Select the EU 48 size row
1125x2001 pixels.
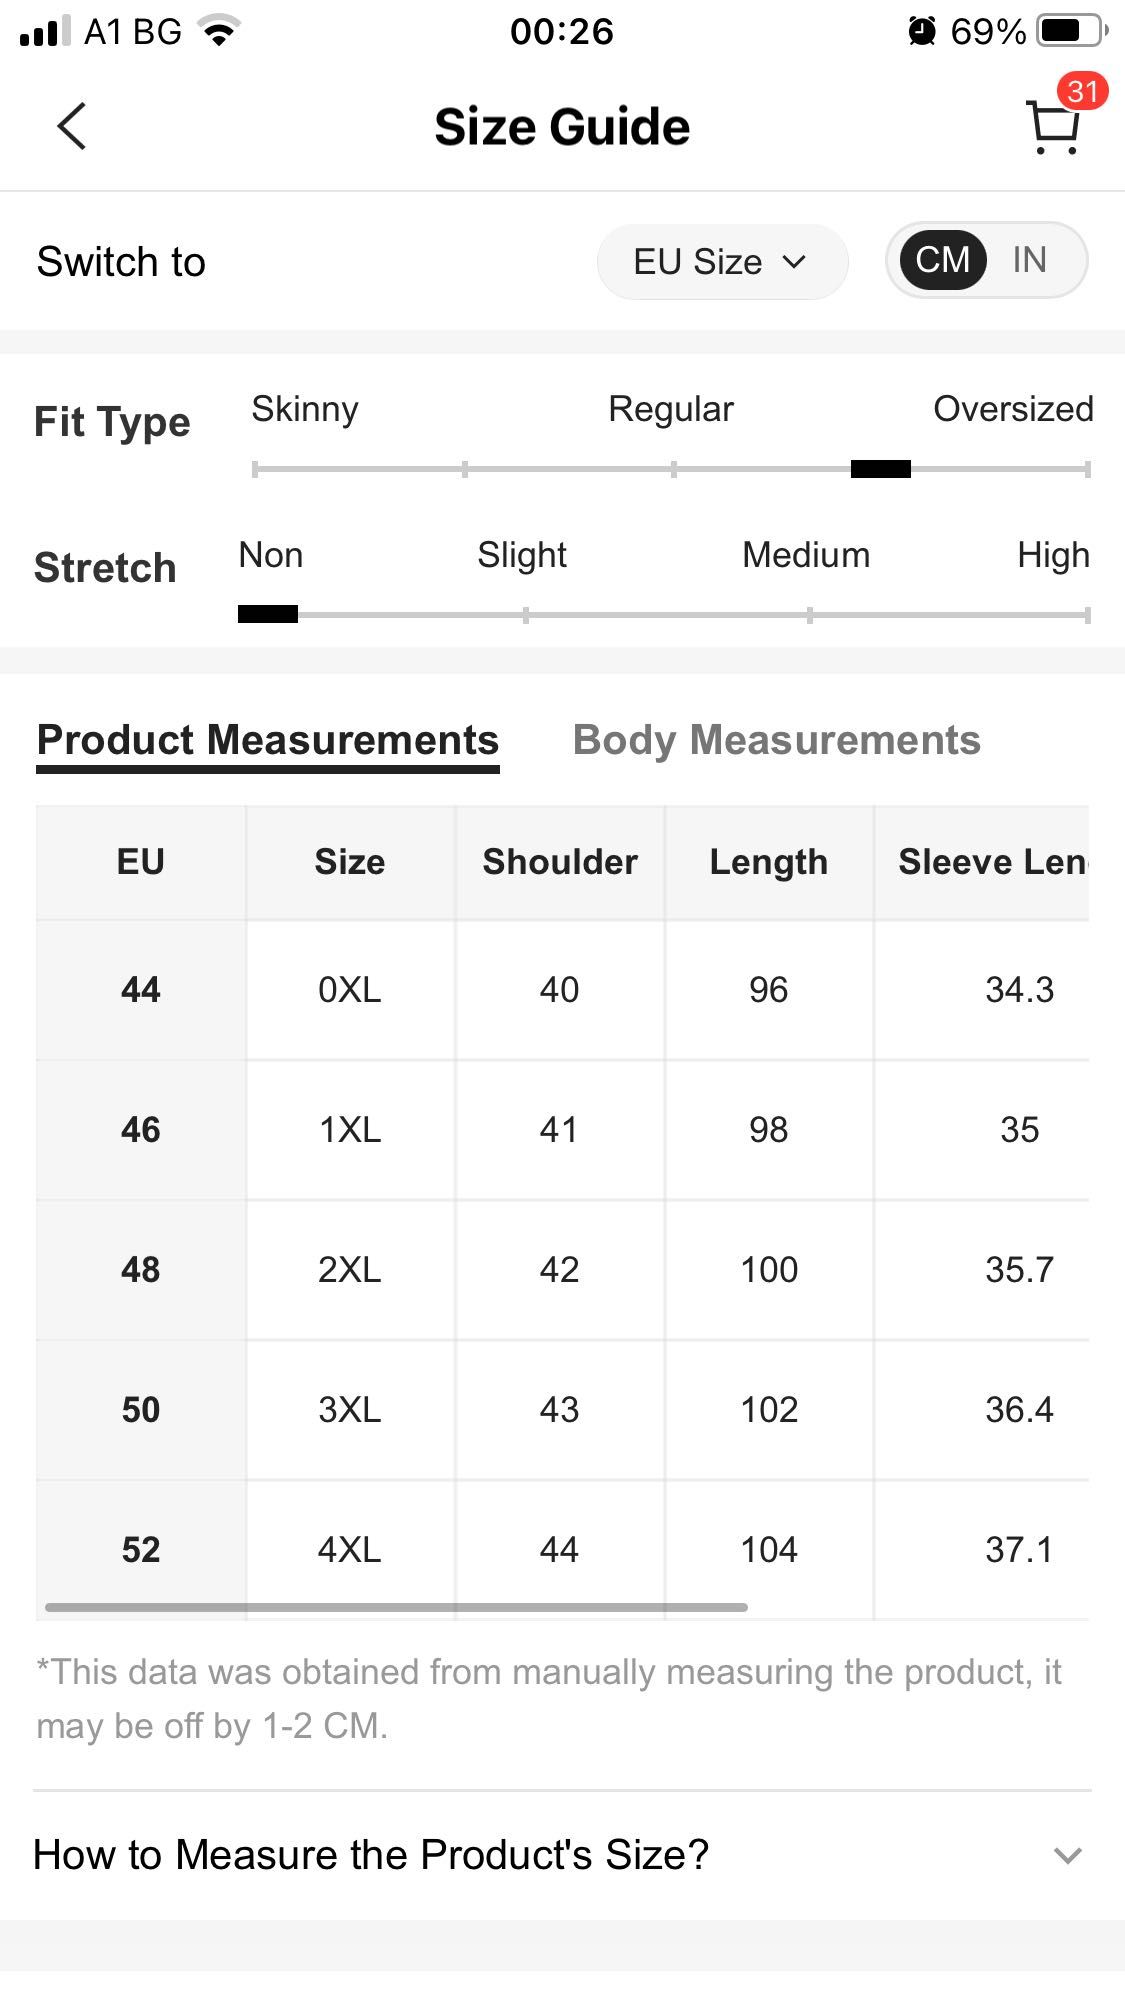(x=562, y=1270)
